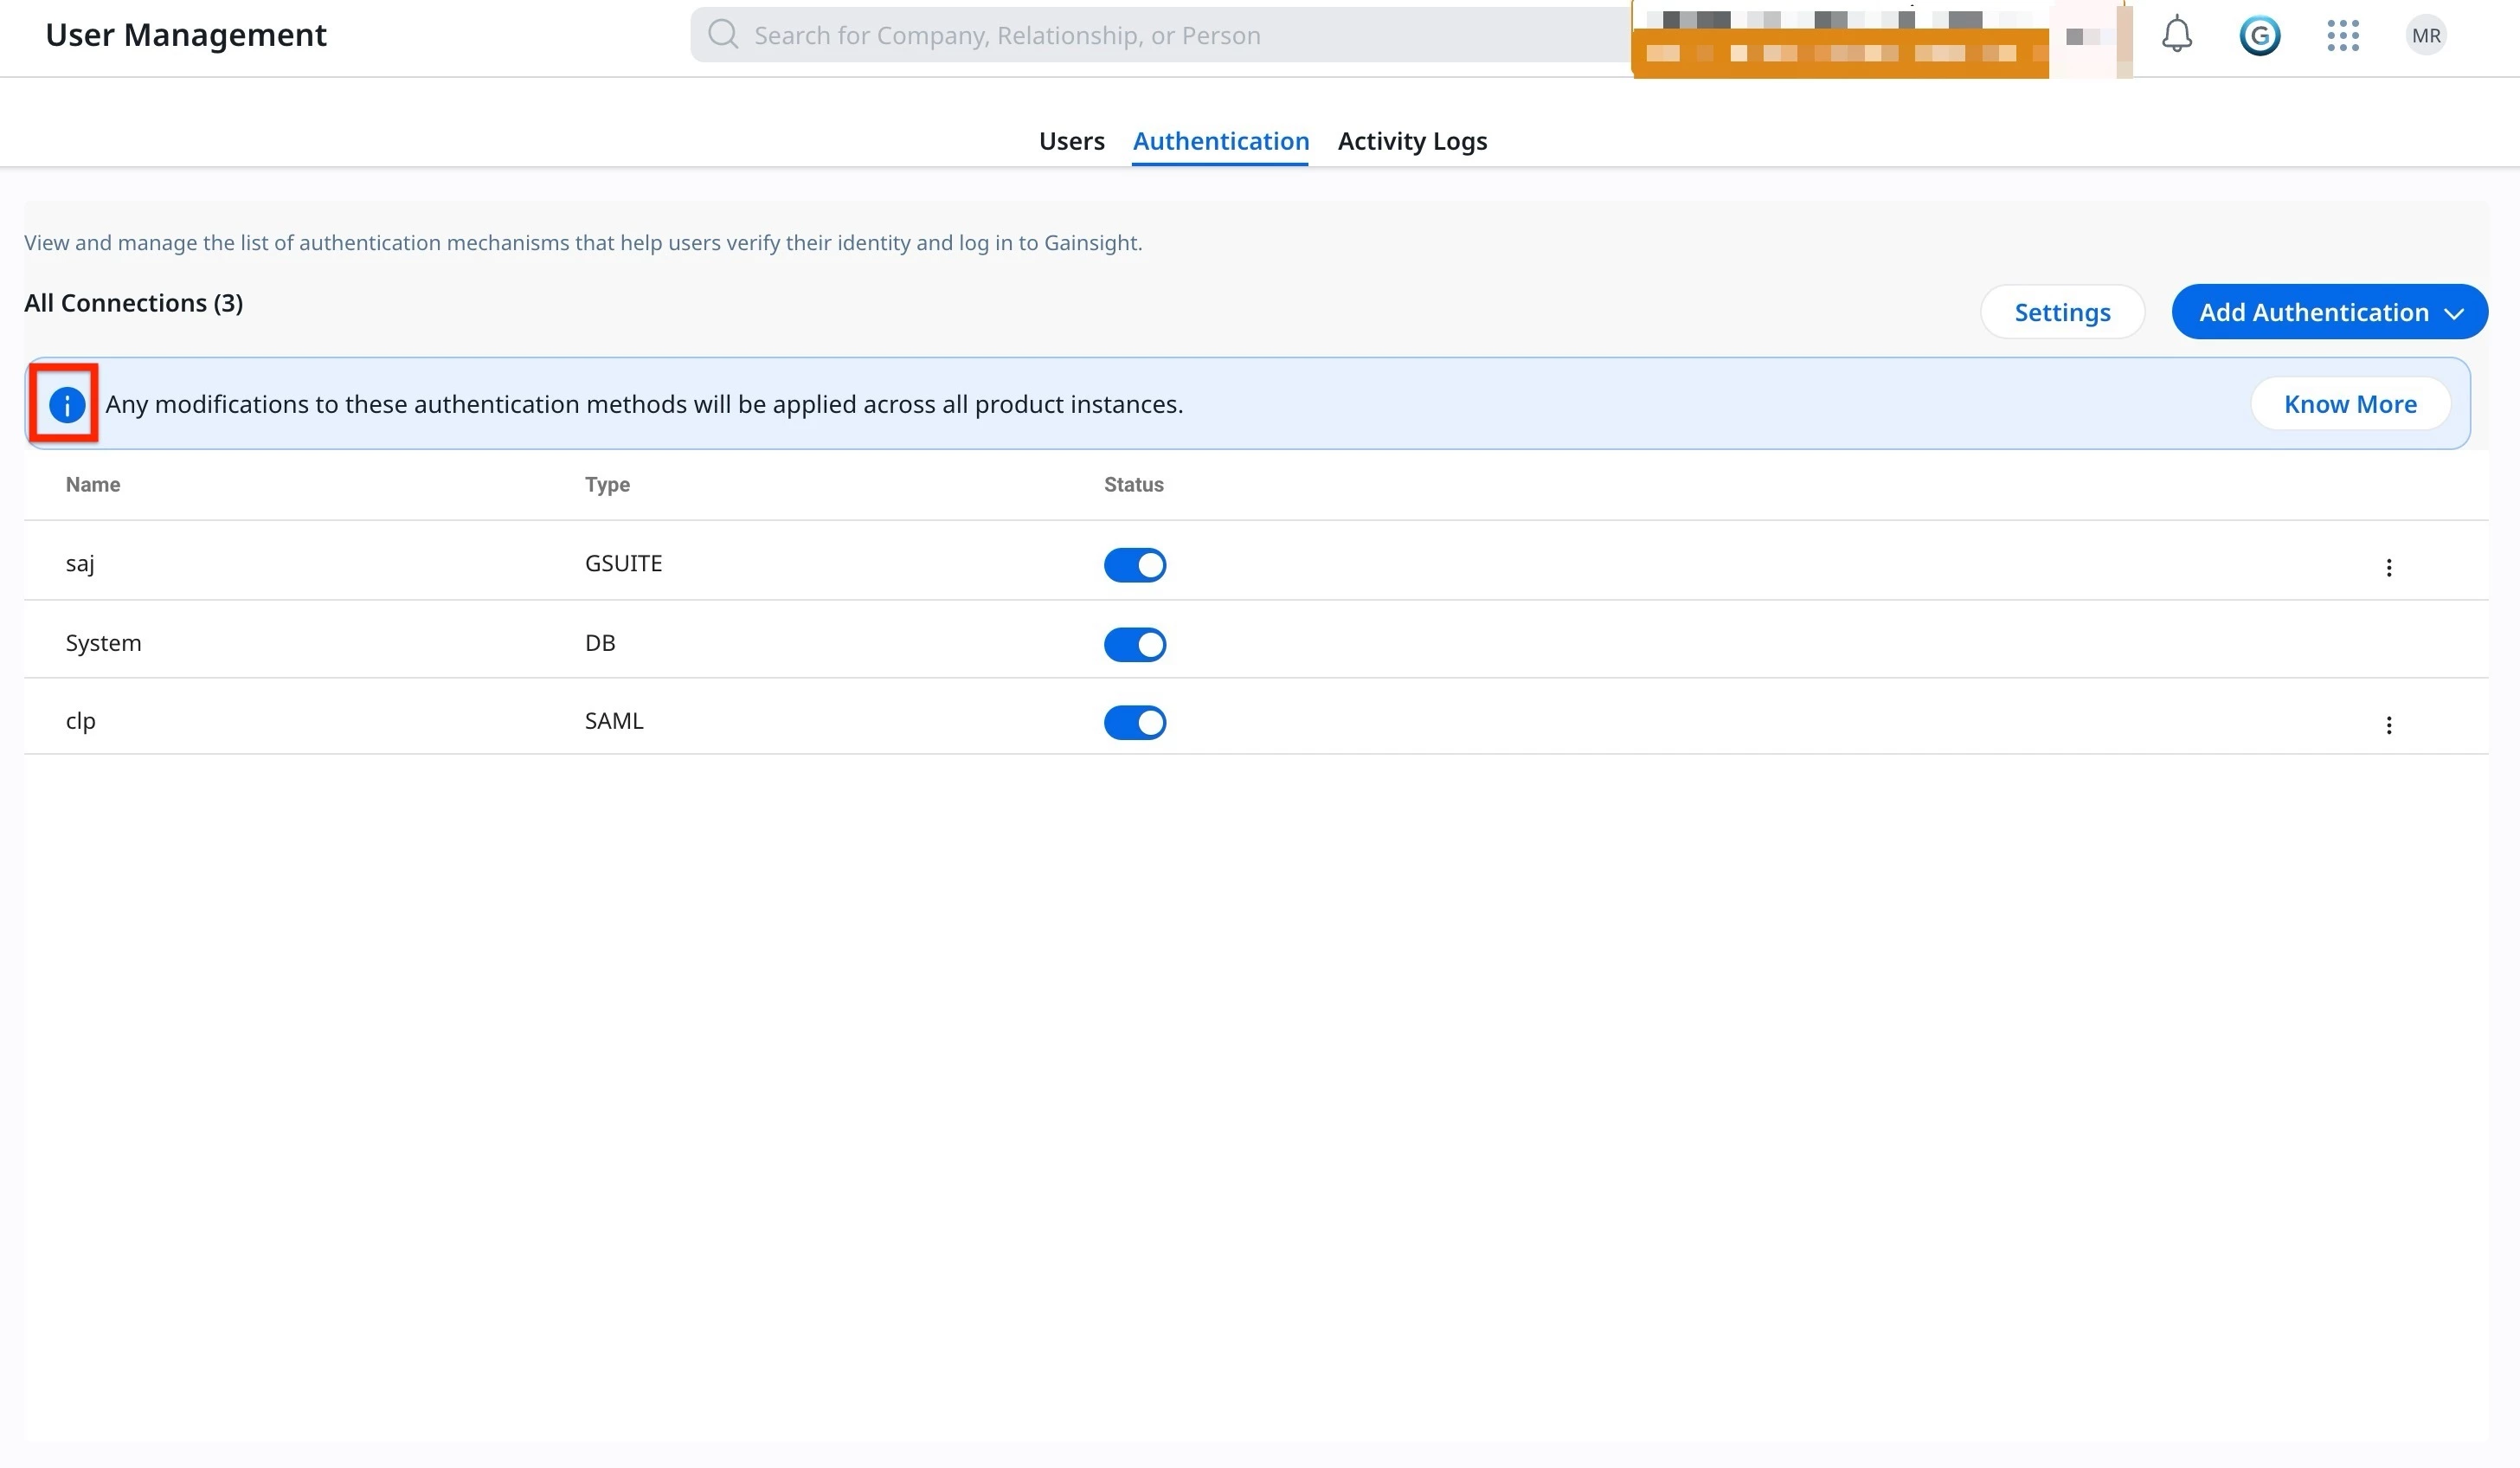Click the System connection name
This screenshot has width=2520, height=1468.
103,643
